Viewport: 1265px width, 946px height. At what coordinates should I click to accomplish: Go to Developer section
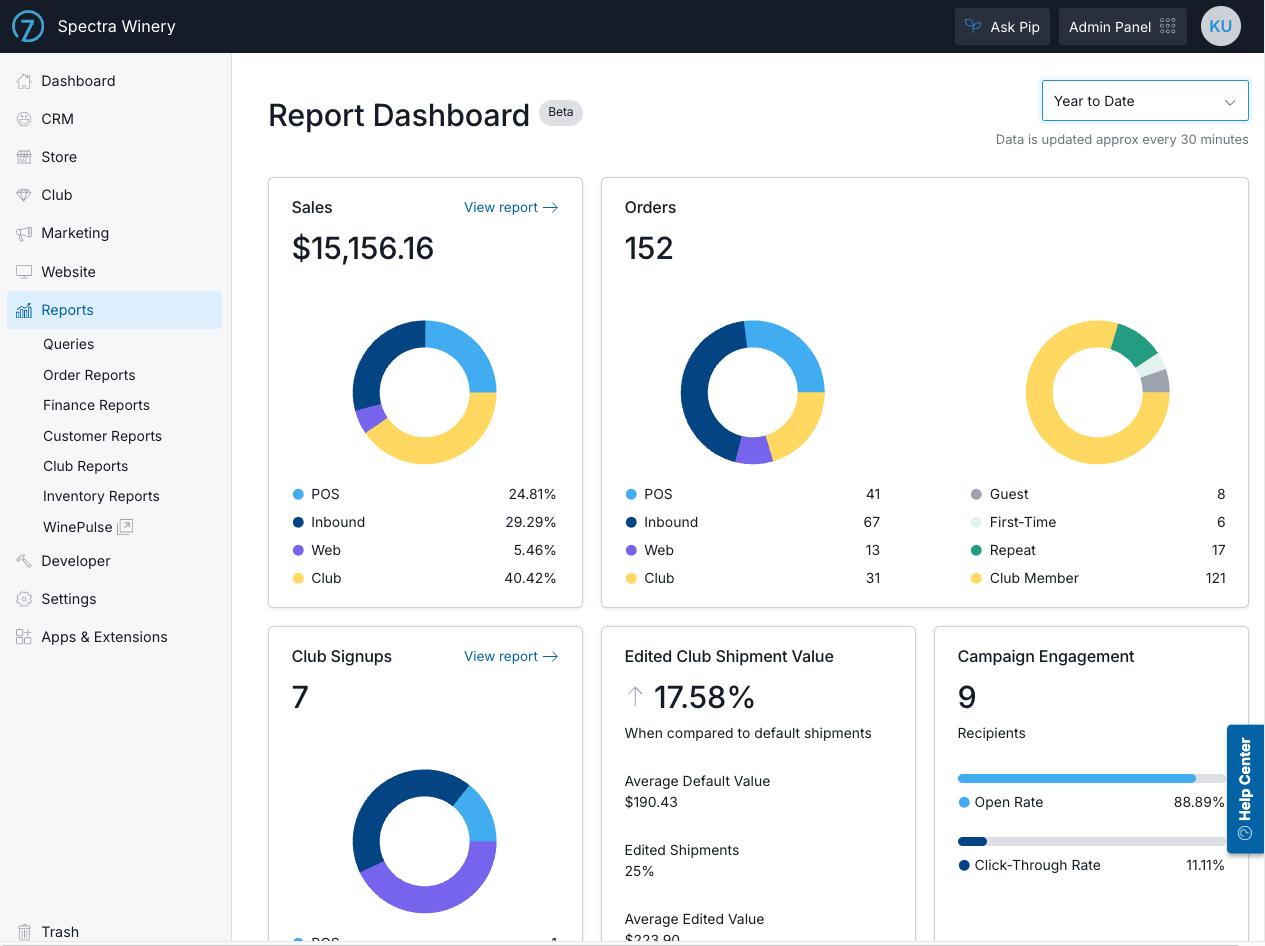(115, 561)
